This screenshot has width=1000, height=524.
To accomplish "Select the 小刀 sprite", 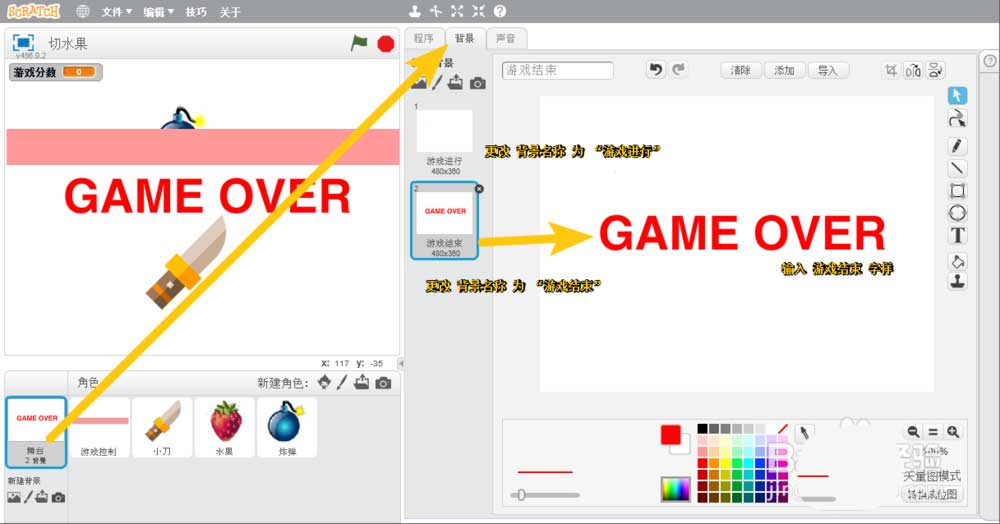I will tap(162, 428).
